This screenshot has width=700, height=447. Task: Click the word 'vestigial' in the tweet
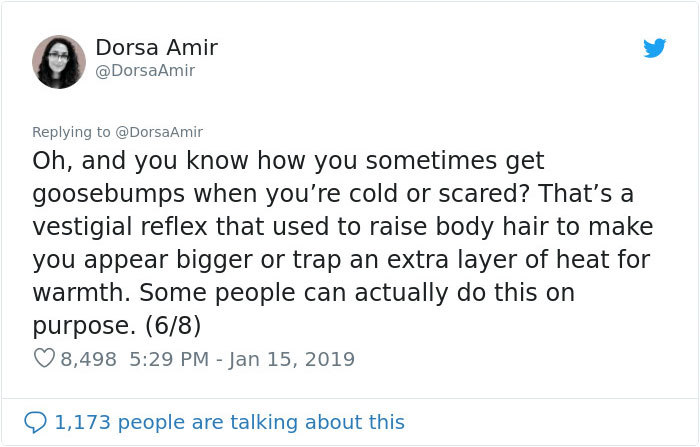coord(87,226)
